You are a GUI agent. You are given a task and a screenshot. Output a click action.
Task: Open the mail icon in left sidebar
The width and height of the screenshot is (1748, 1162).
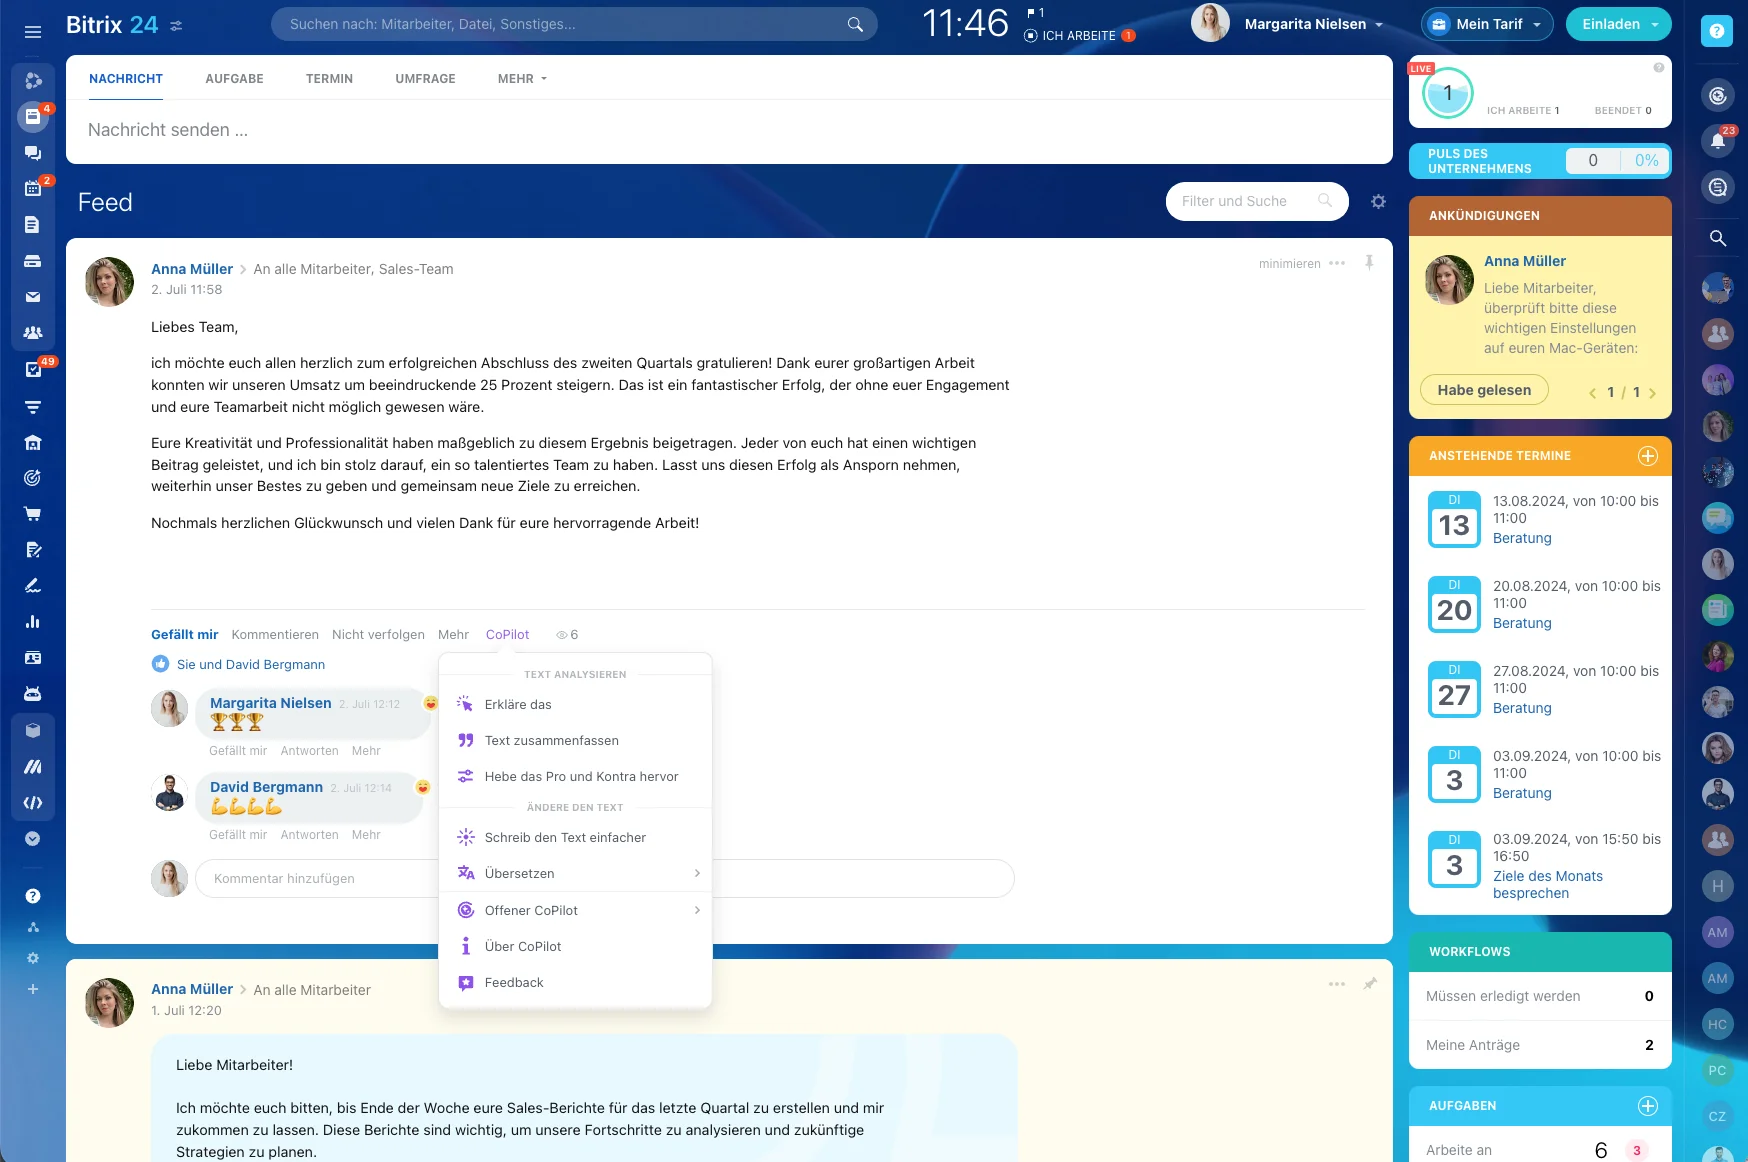pos(33,297)
